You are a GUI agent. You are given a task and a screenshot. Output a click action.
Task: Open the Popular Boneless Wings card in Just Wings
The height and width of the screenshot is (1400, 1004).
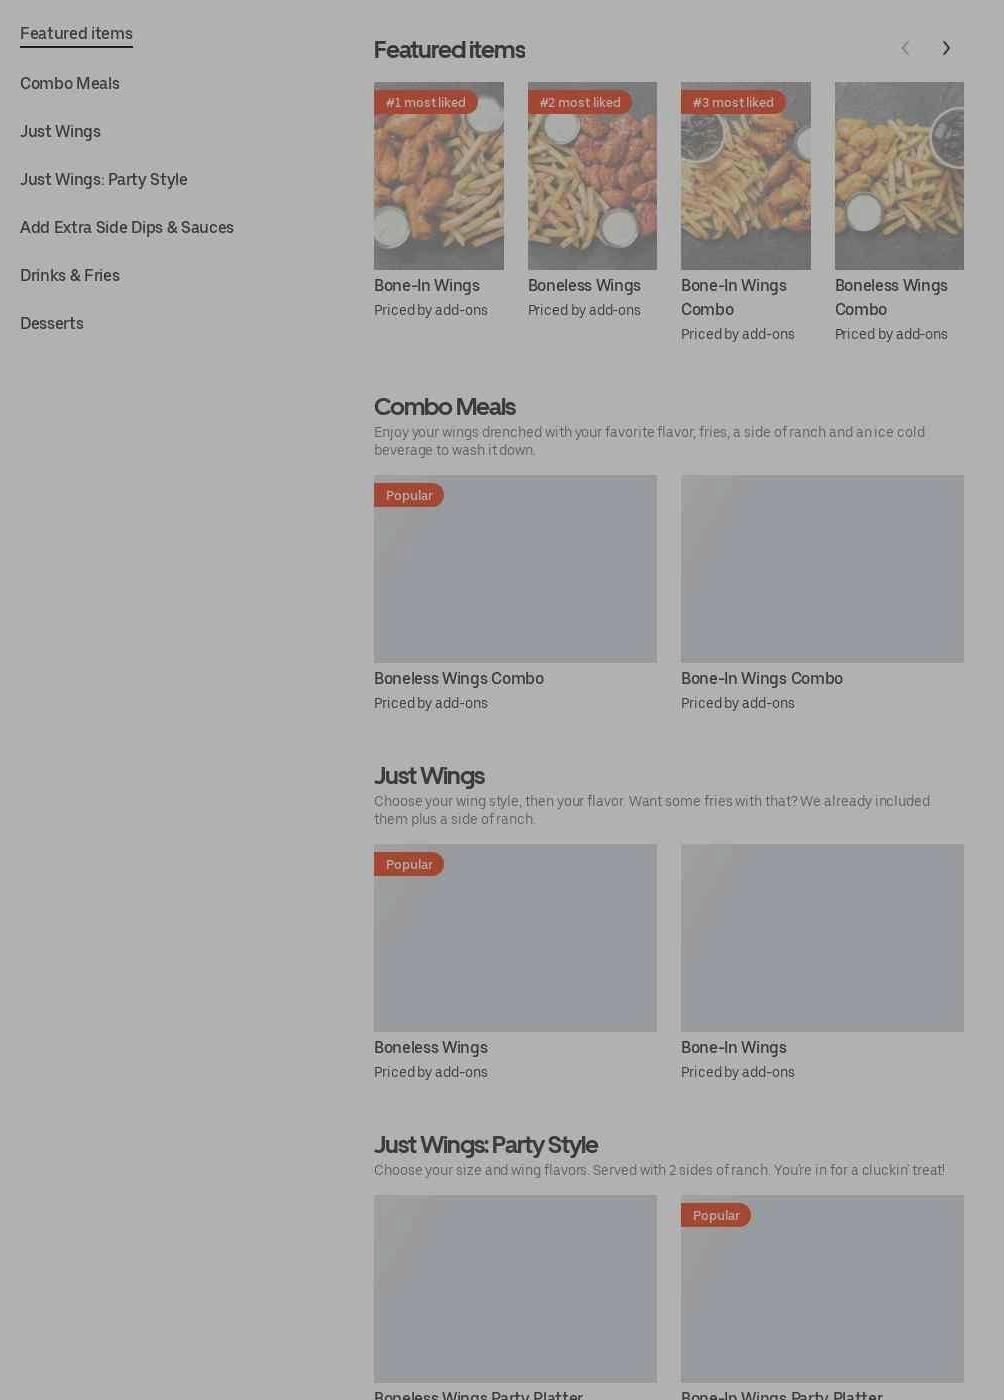click(x=515, y=937)
